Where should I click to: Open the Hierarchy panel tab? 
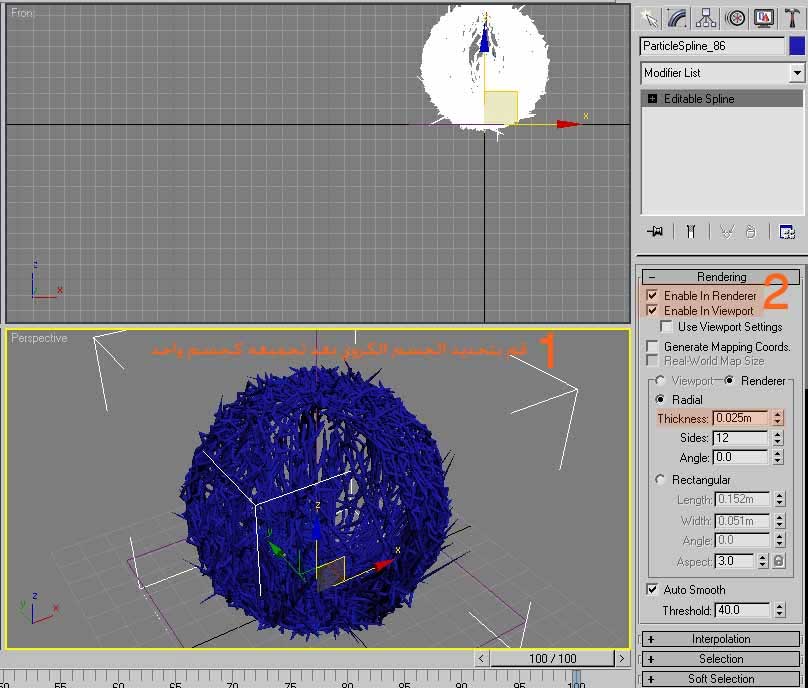705,19
